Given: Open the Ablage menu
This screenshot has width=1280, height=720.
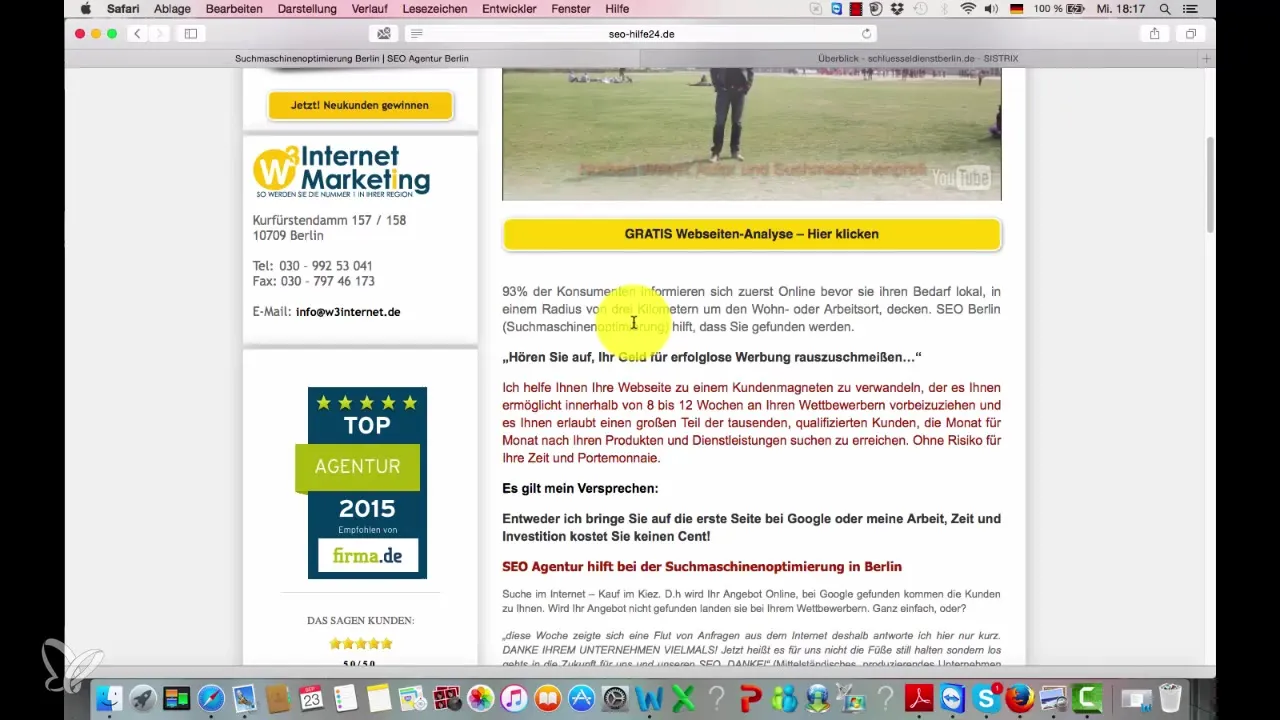Looking at the screenshot, I should (x=172, y=9).
